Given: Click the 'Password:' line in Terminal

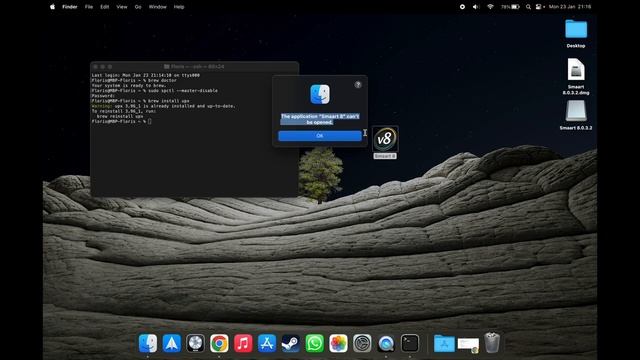Looking at the screenshot, I should (x=103, y=96).
